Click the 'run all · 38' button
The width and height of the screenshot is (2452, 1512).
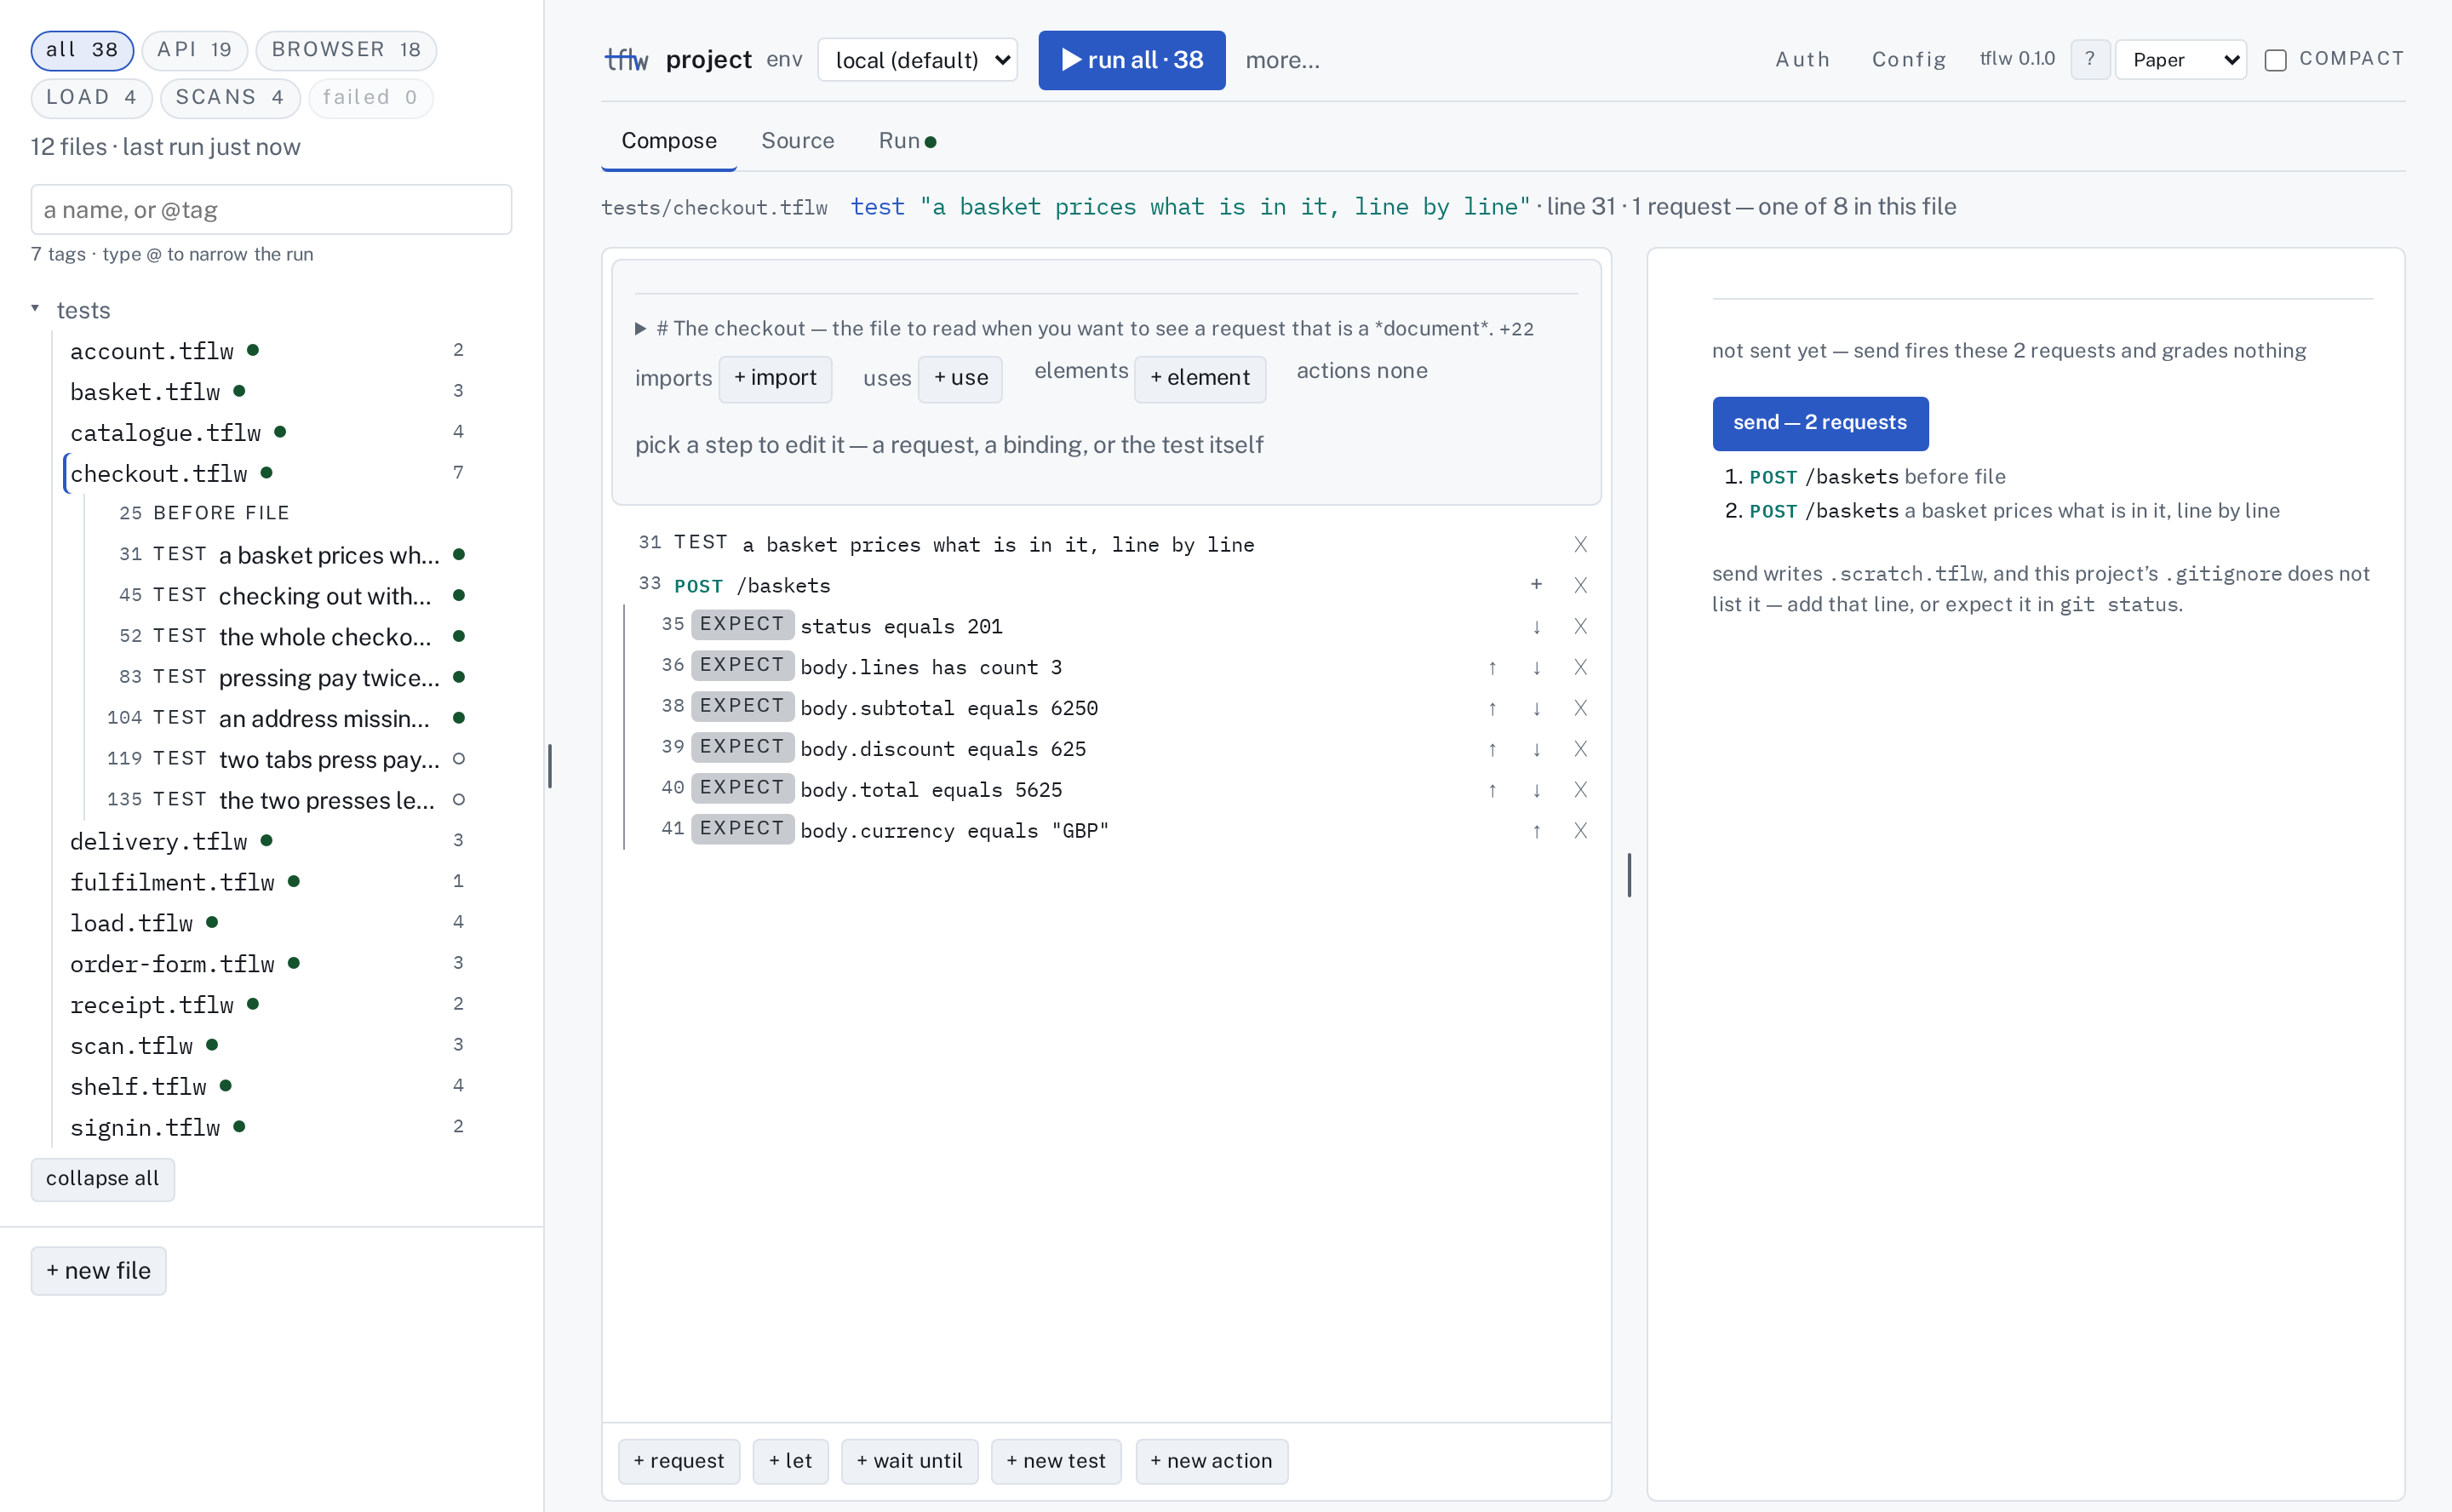[1131, 60]
